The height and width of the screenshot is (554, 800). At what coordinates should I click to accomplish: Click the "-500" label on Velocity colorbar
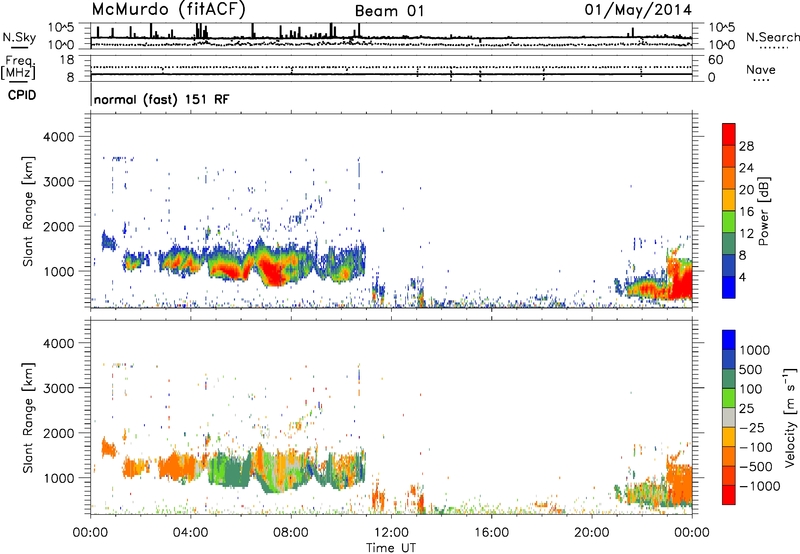[x=756, y=467]
